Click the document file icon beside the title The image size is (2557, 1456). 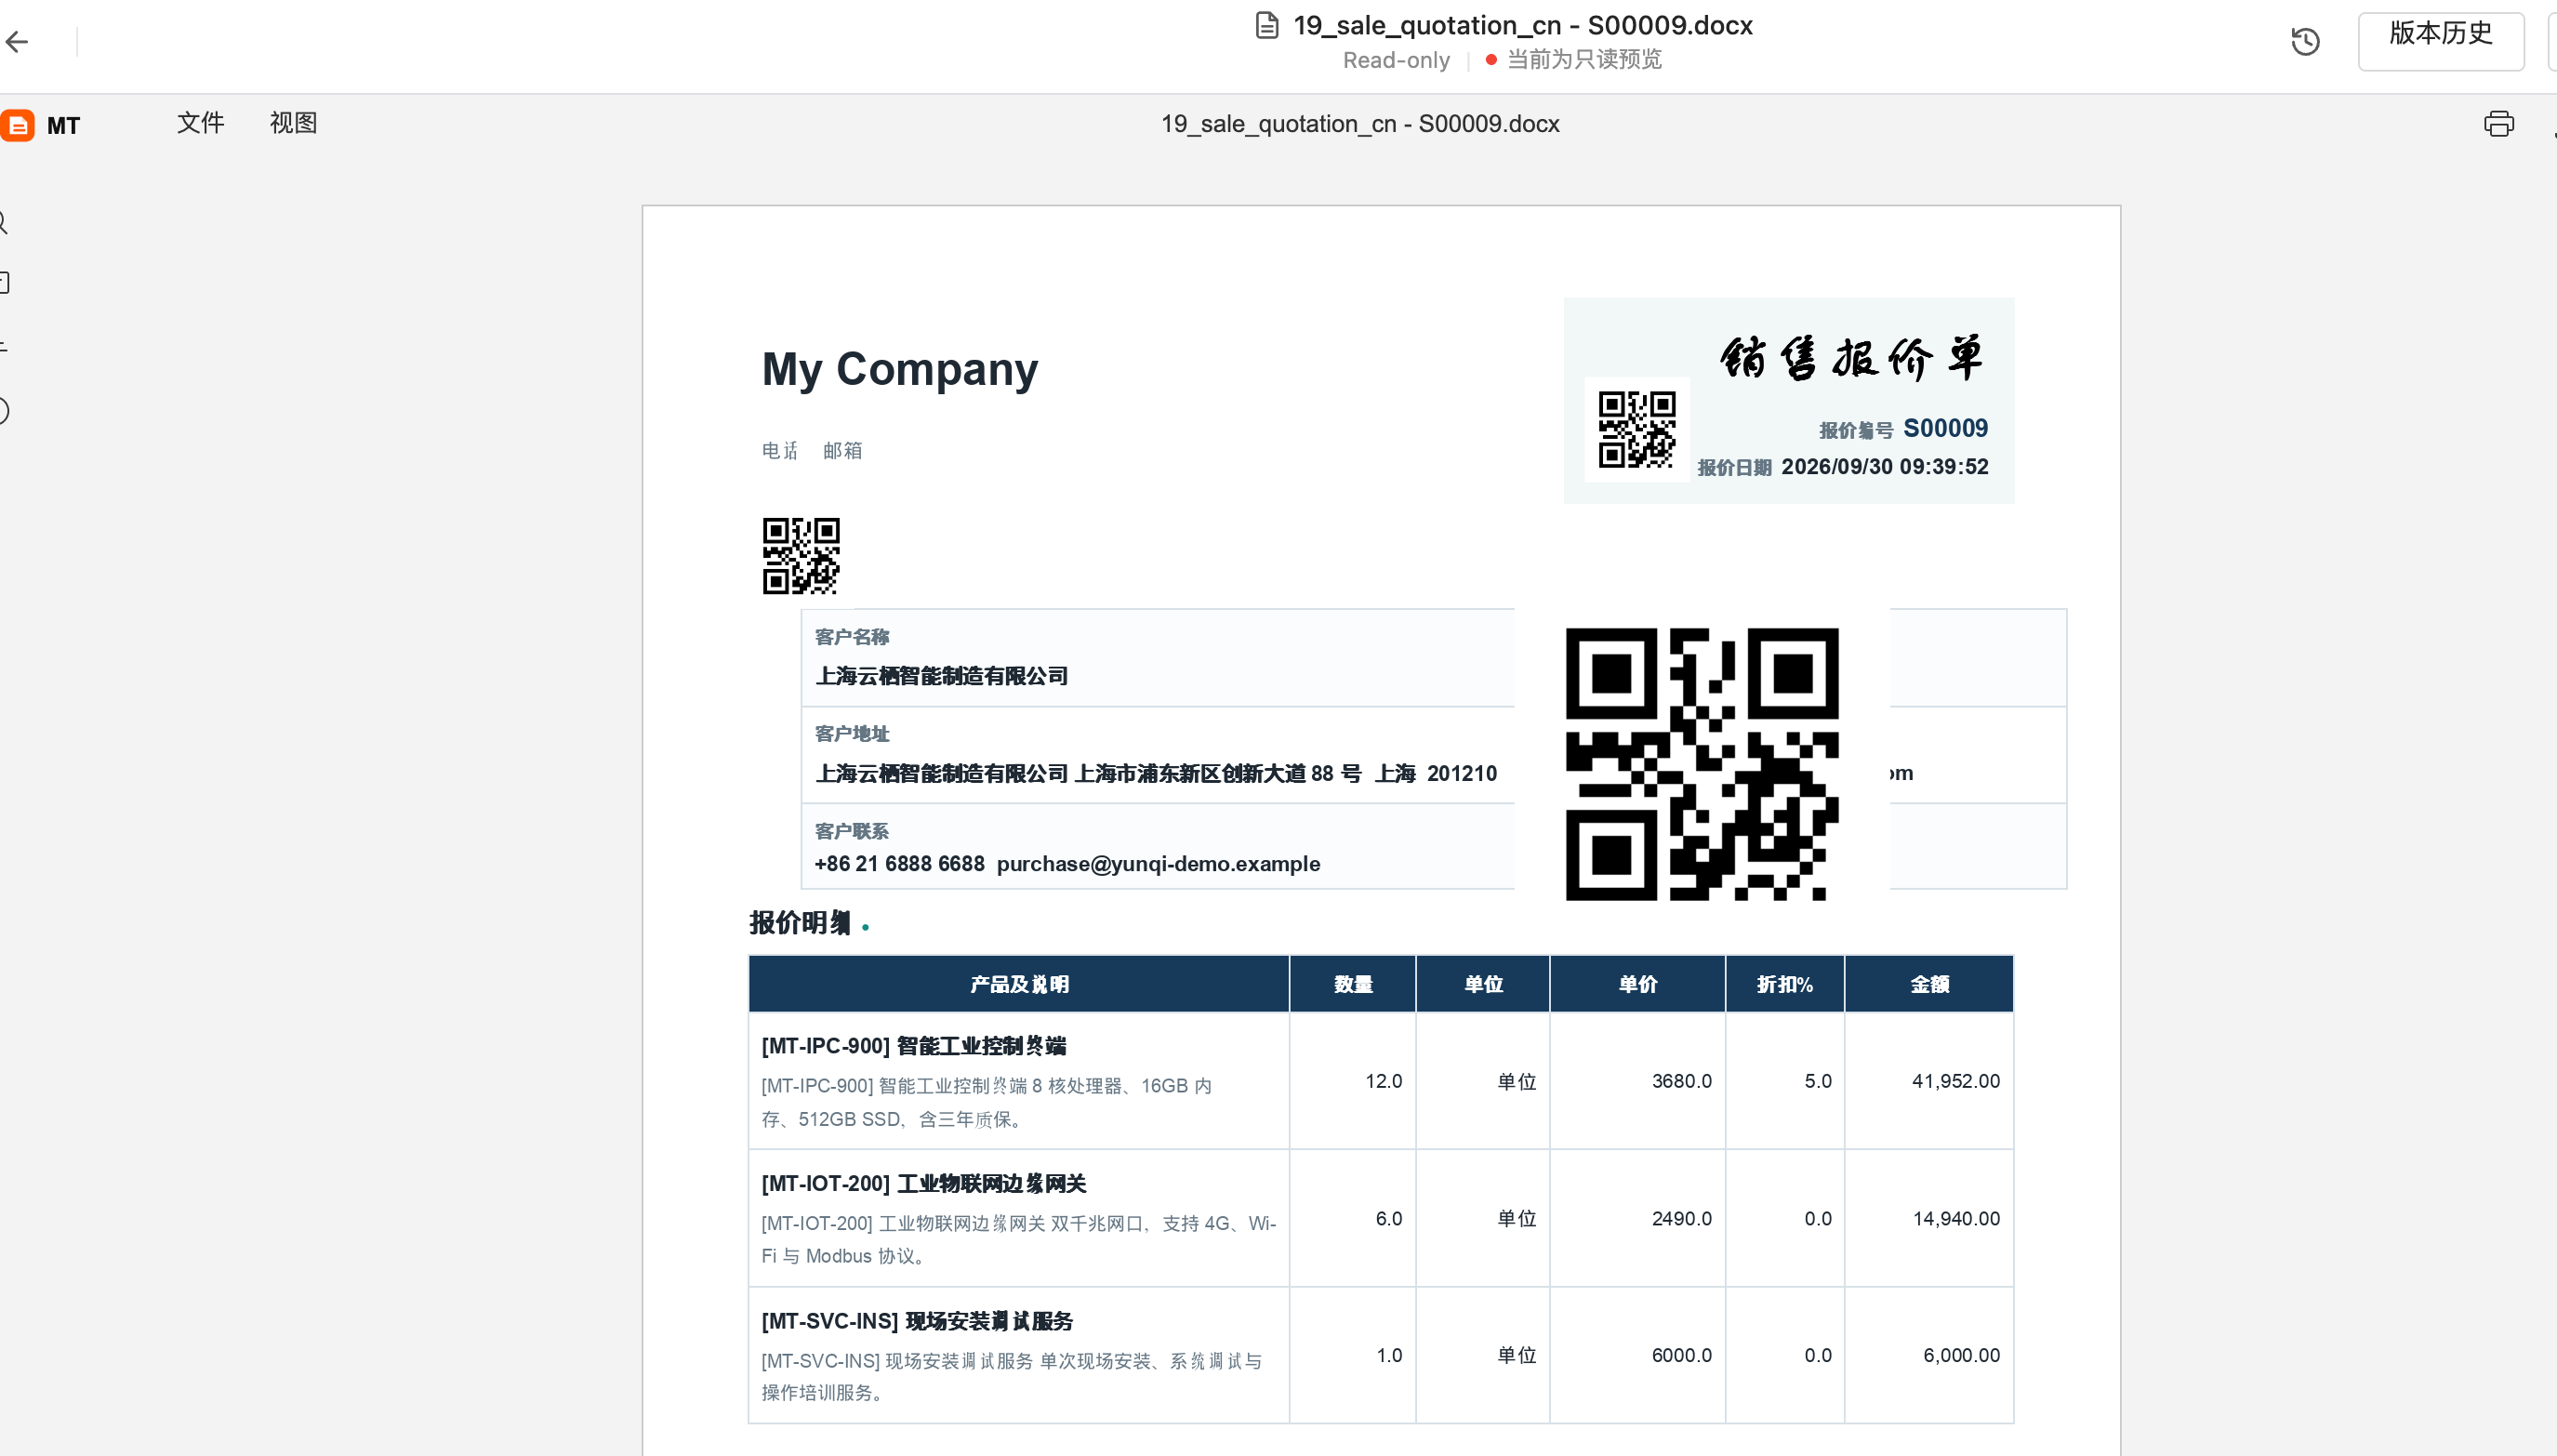1266,25
